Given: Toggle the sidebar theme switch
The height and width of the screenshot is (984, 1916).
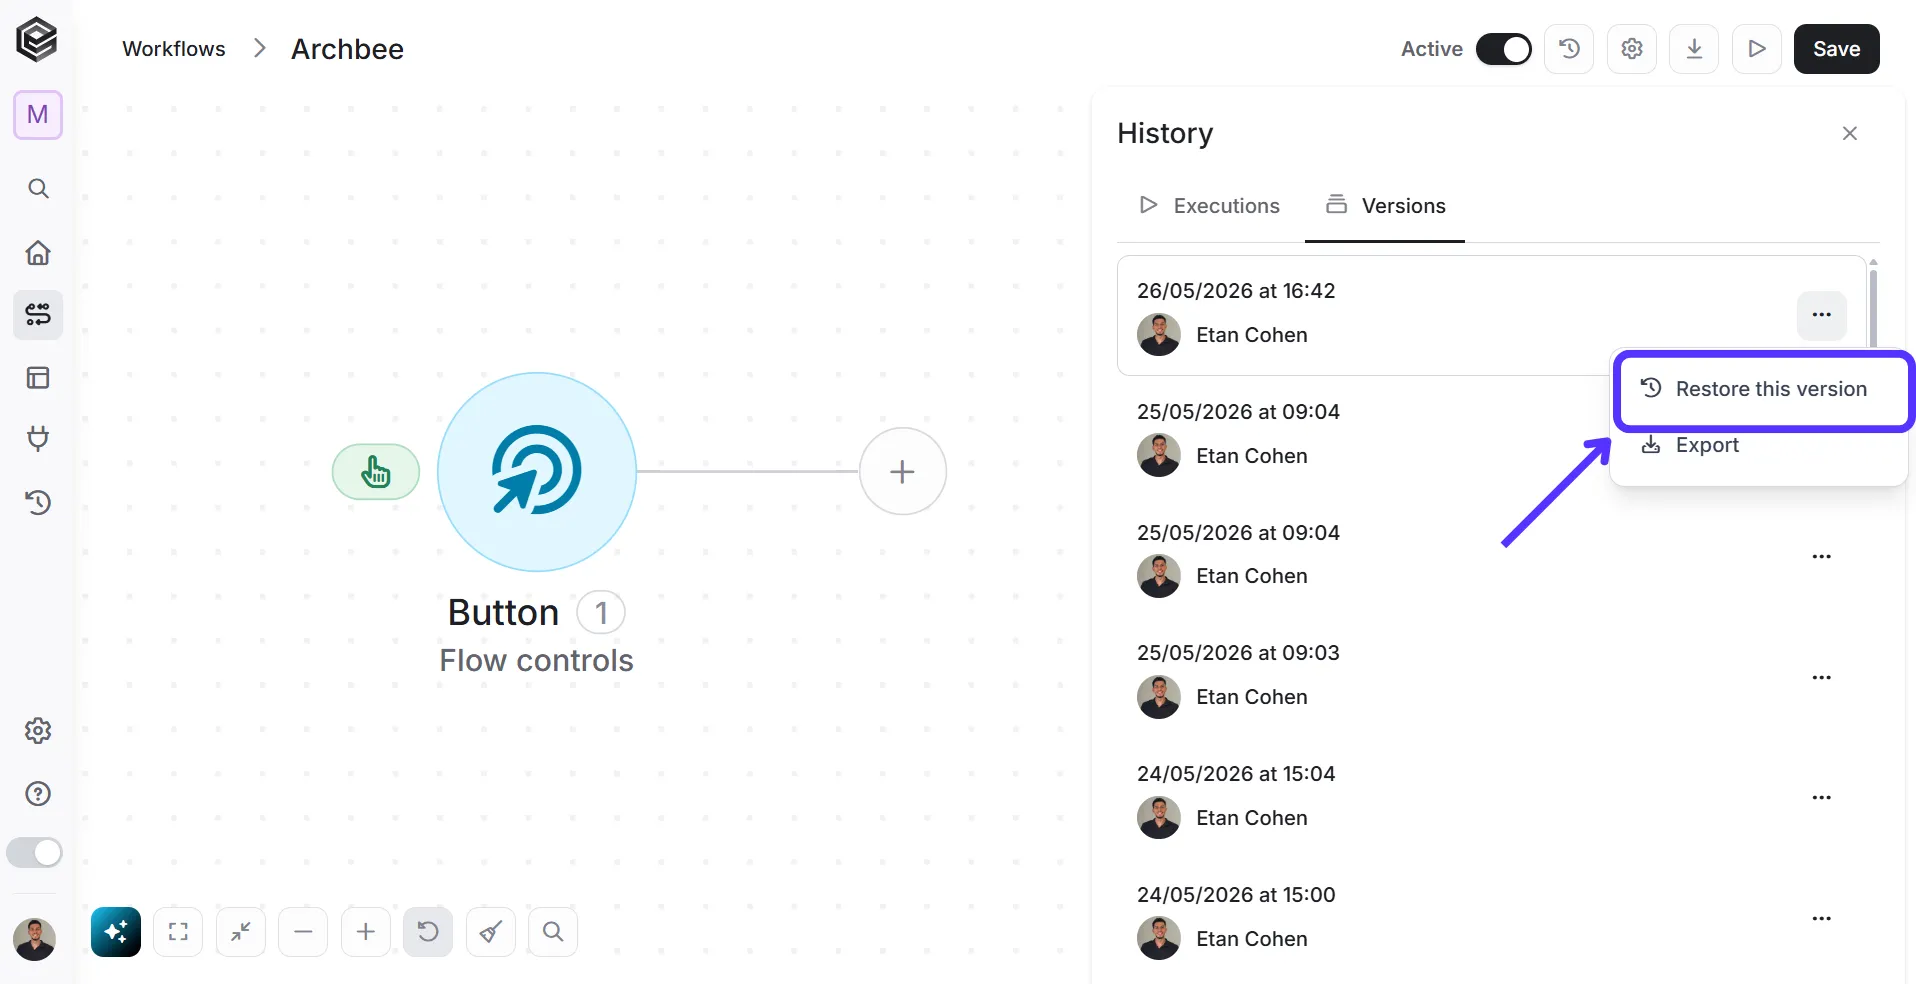Looking at the screenshot, I should click(35, 853).
